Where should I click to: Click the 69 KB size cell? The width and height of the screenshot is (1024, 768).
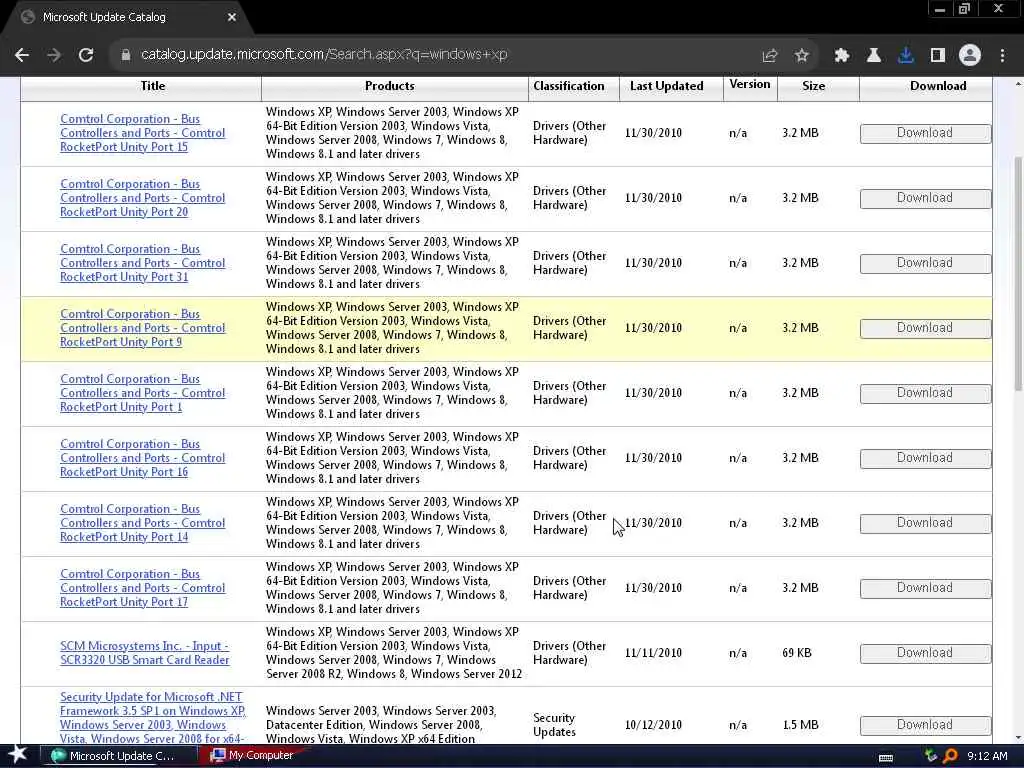tap(797, 652)
